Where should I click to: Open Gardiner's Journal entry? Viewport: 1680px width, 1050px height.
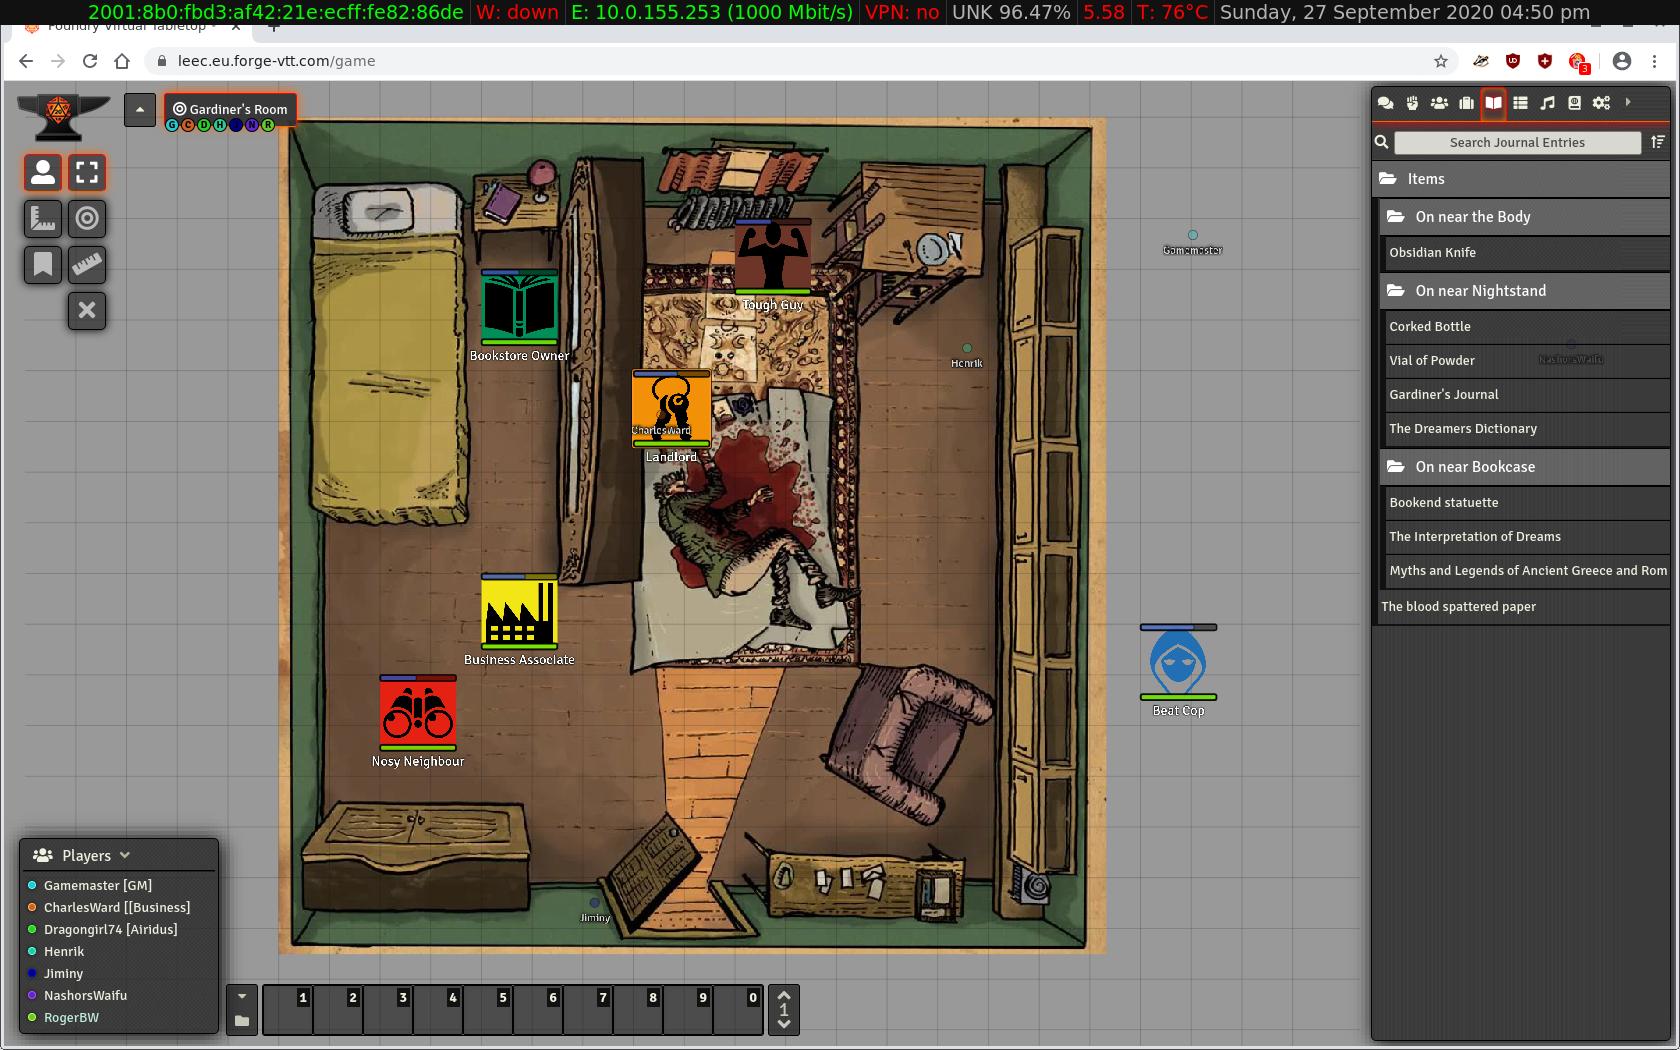pyautogui.click(x=1525, y=395)
